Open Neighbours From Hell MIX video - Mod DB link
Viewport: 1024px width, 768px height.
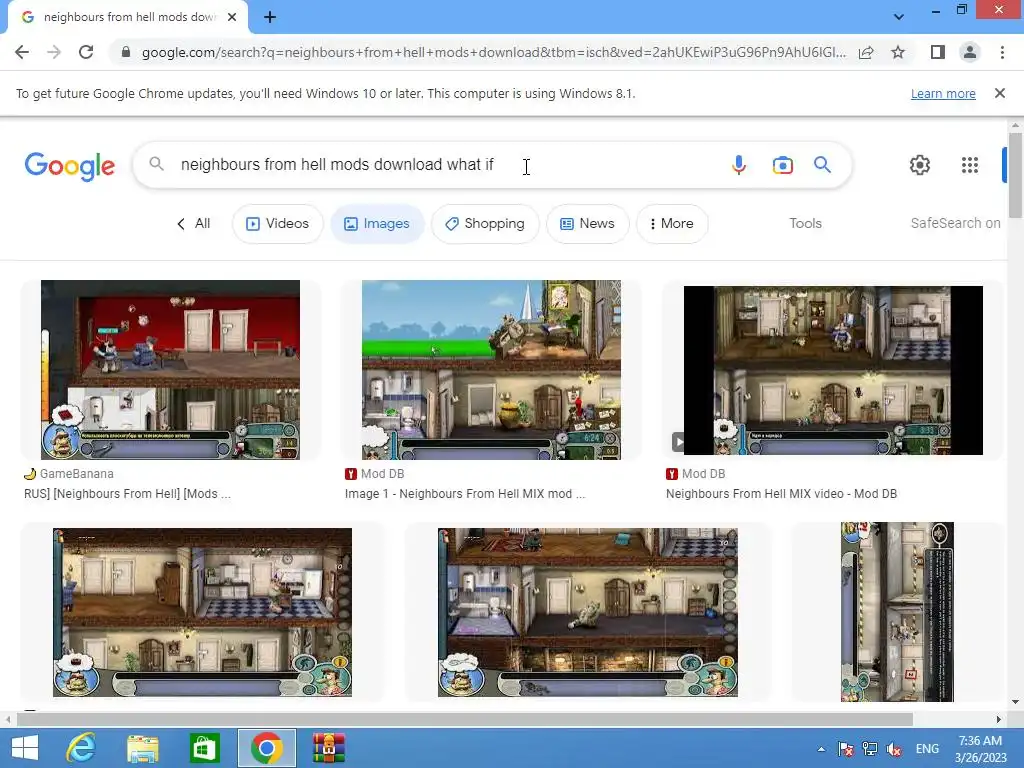click(x=781, y=494)
